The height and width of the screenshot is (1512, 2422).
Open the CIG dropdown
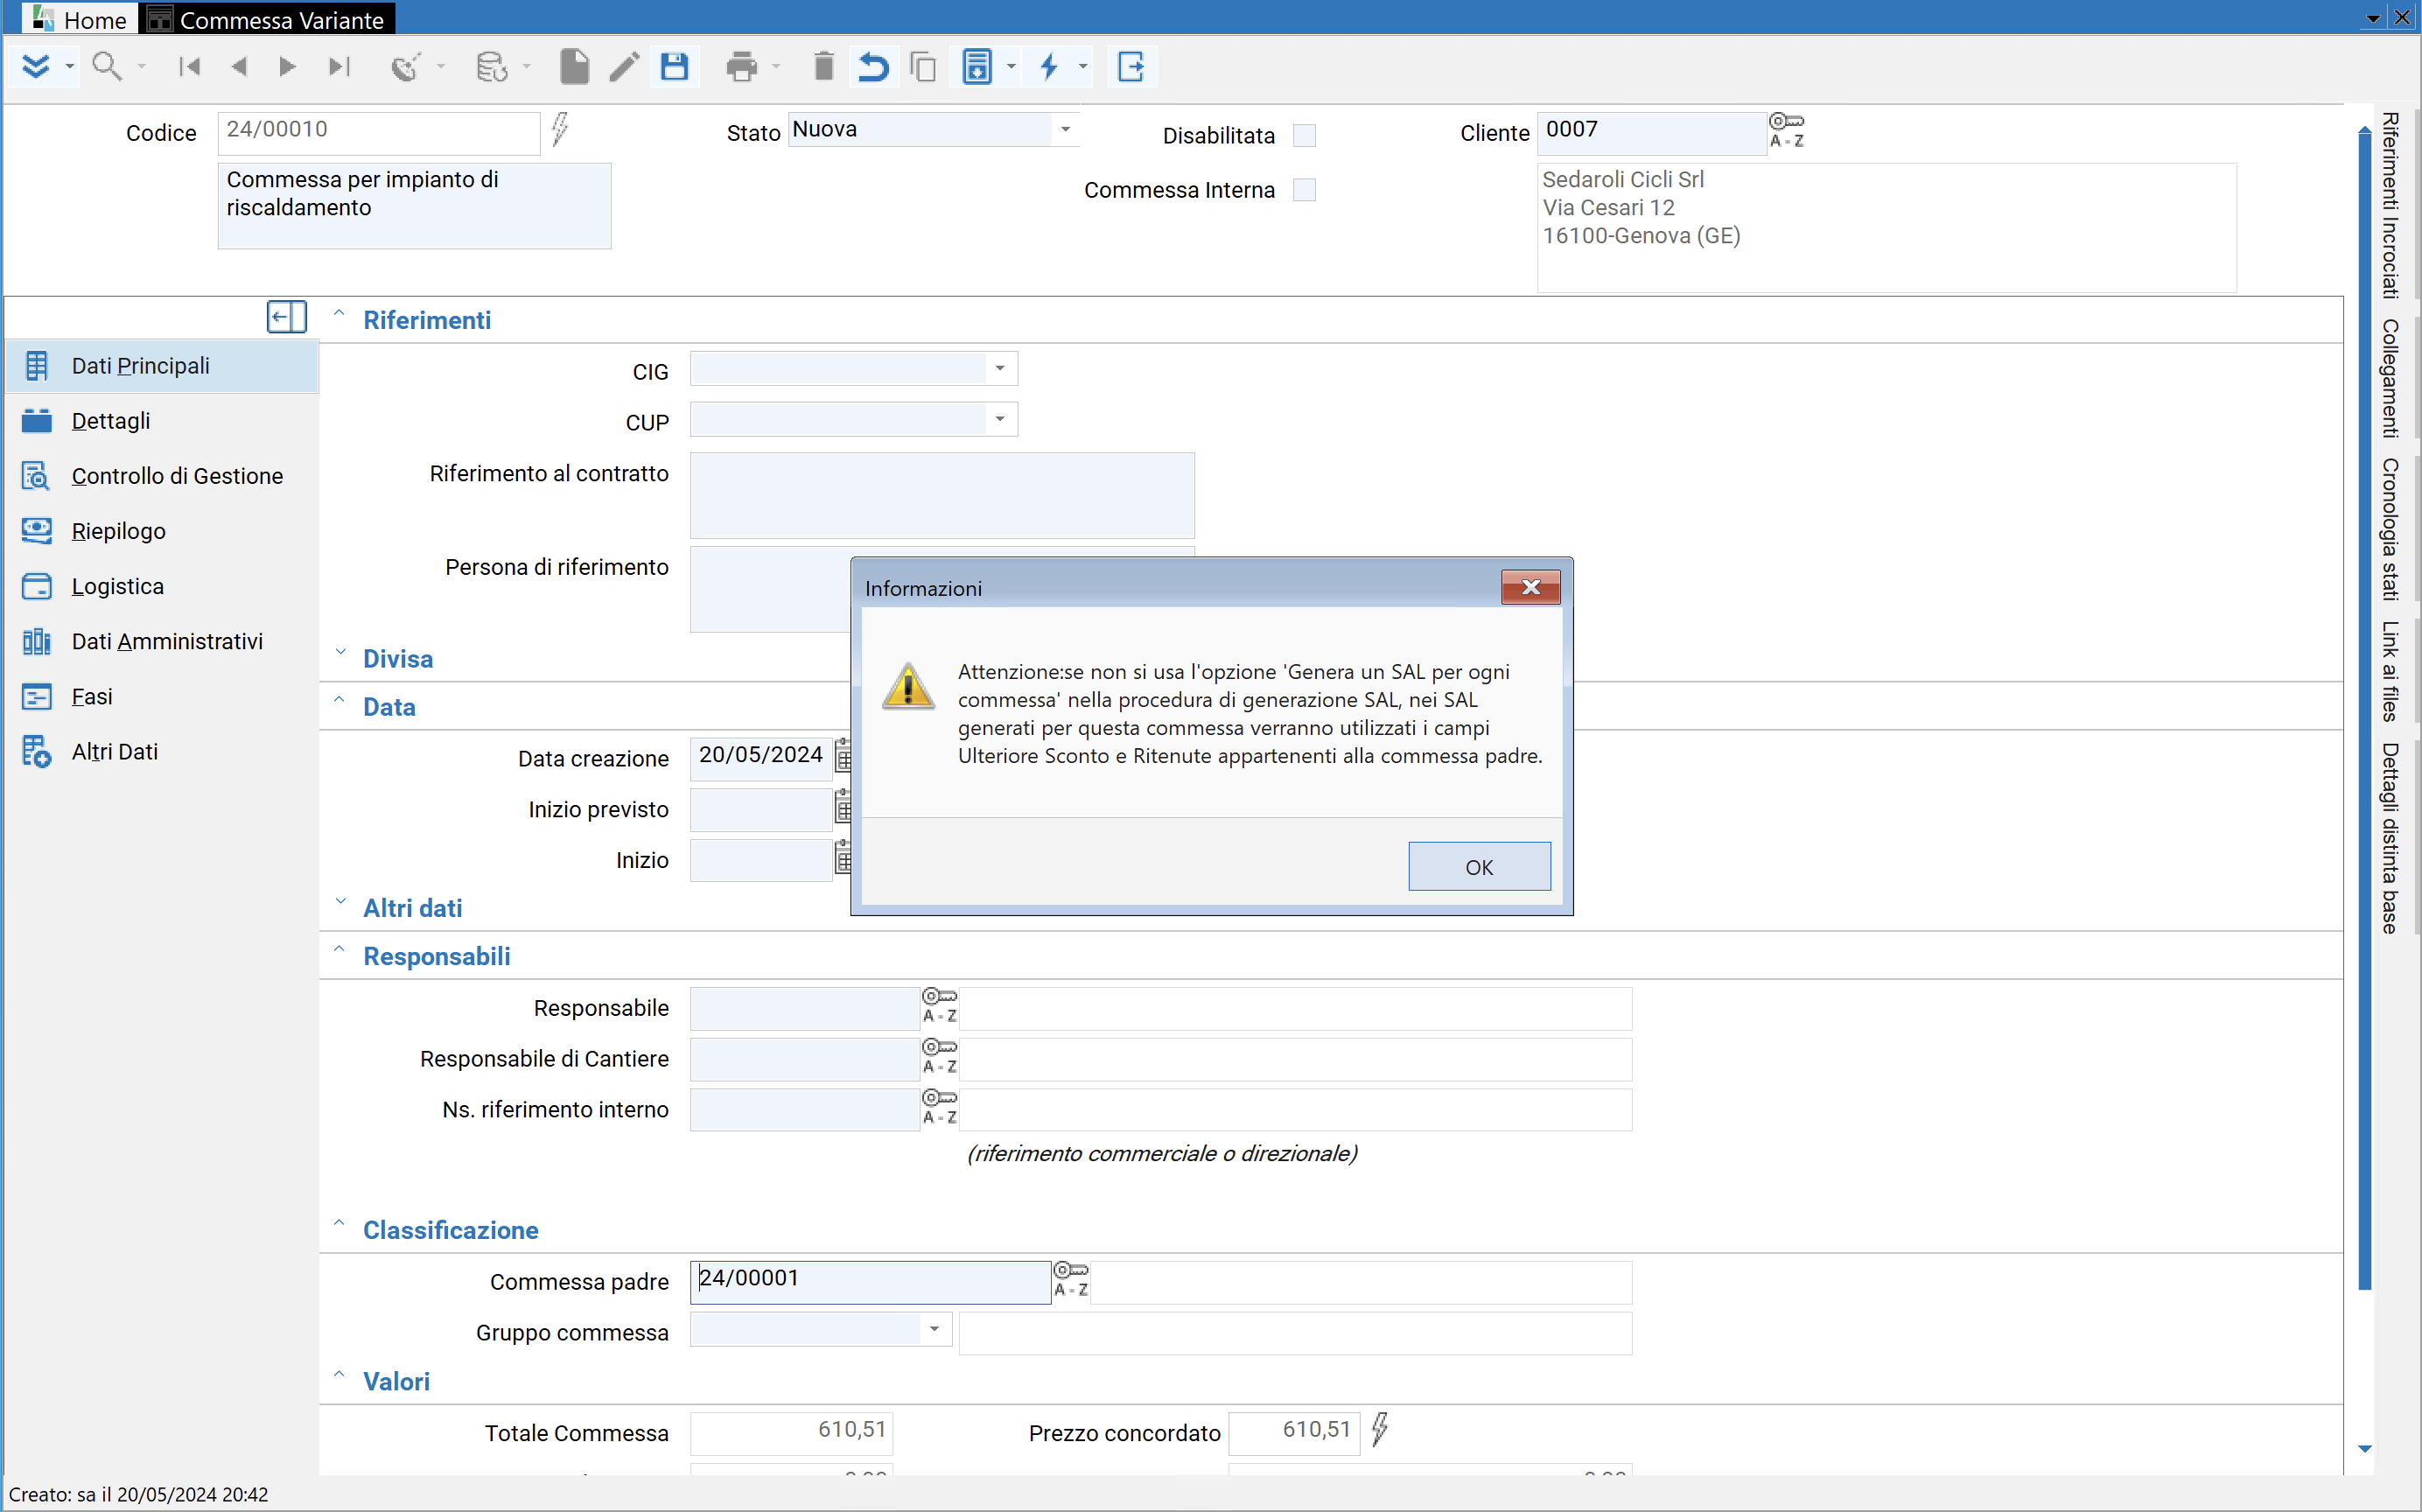click(1000, 368)
